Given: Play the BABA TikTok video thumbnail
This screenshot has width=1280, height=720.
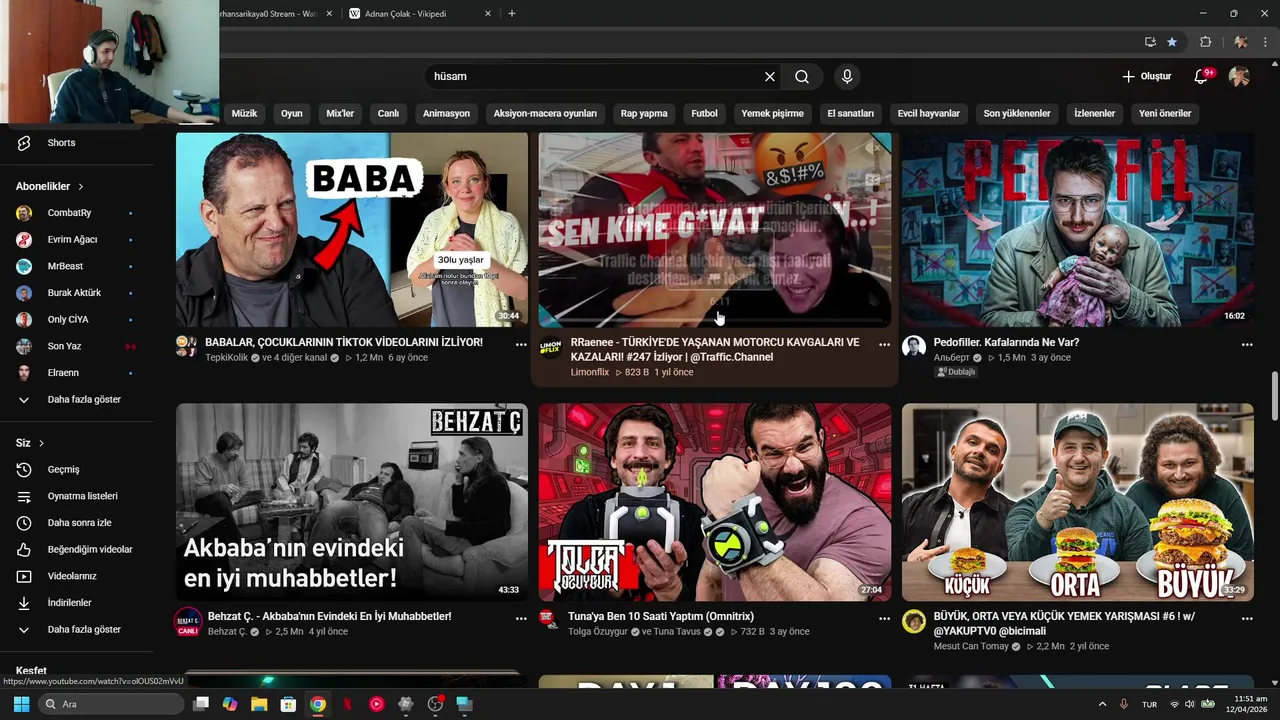Looking at the screenshot, I should (352, 230).
